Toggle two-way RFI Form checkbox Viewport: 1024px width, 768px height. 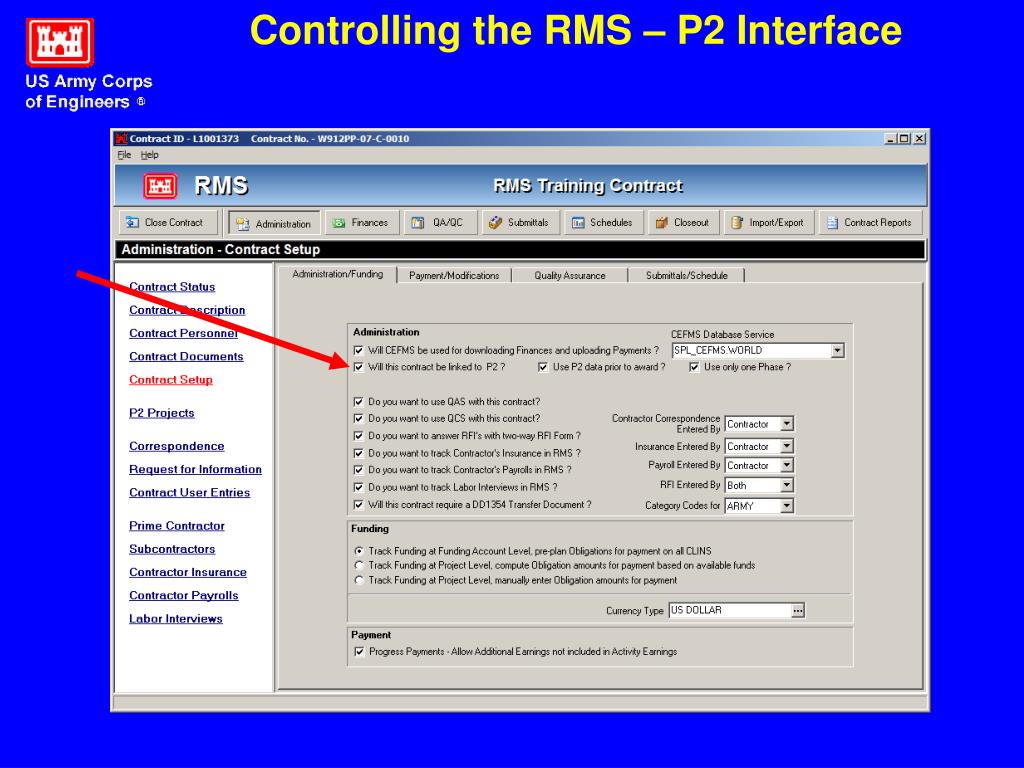[x=358, y=436]
